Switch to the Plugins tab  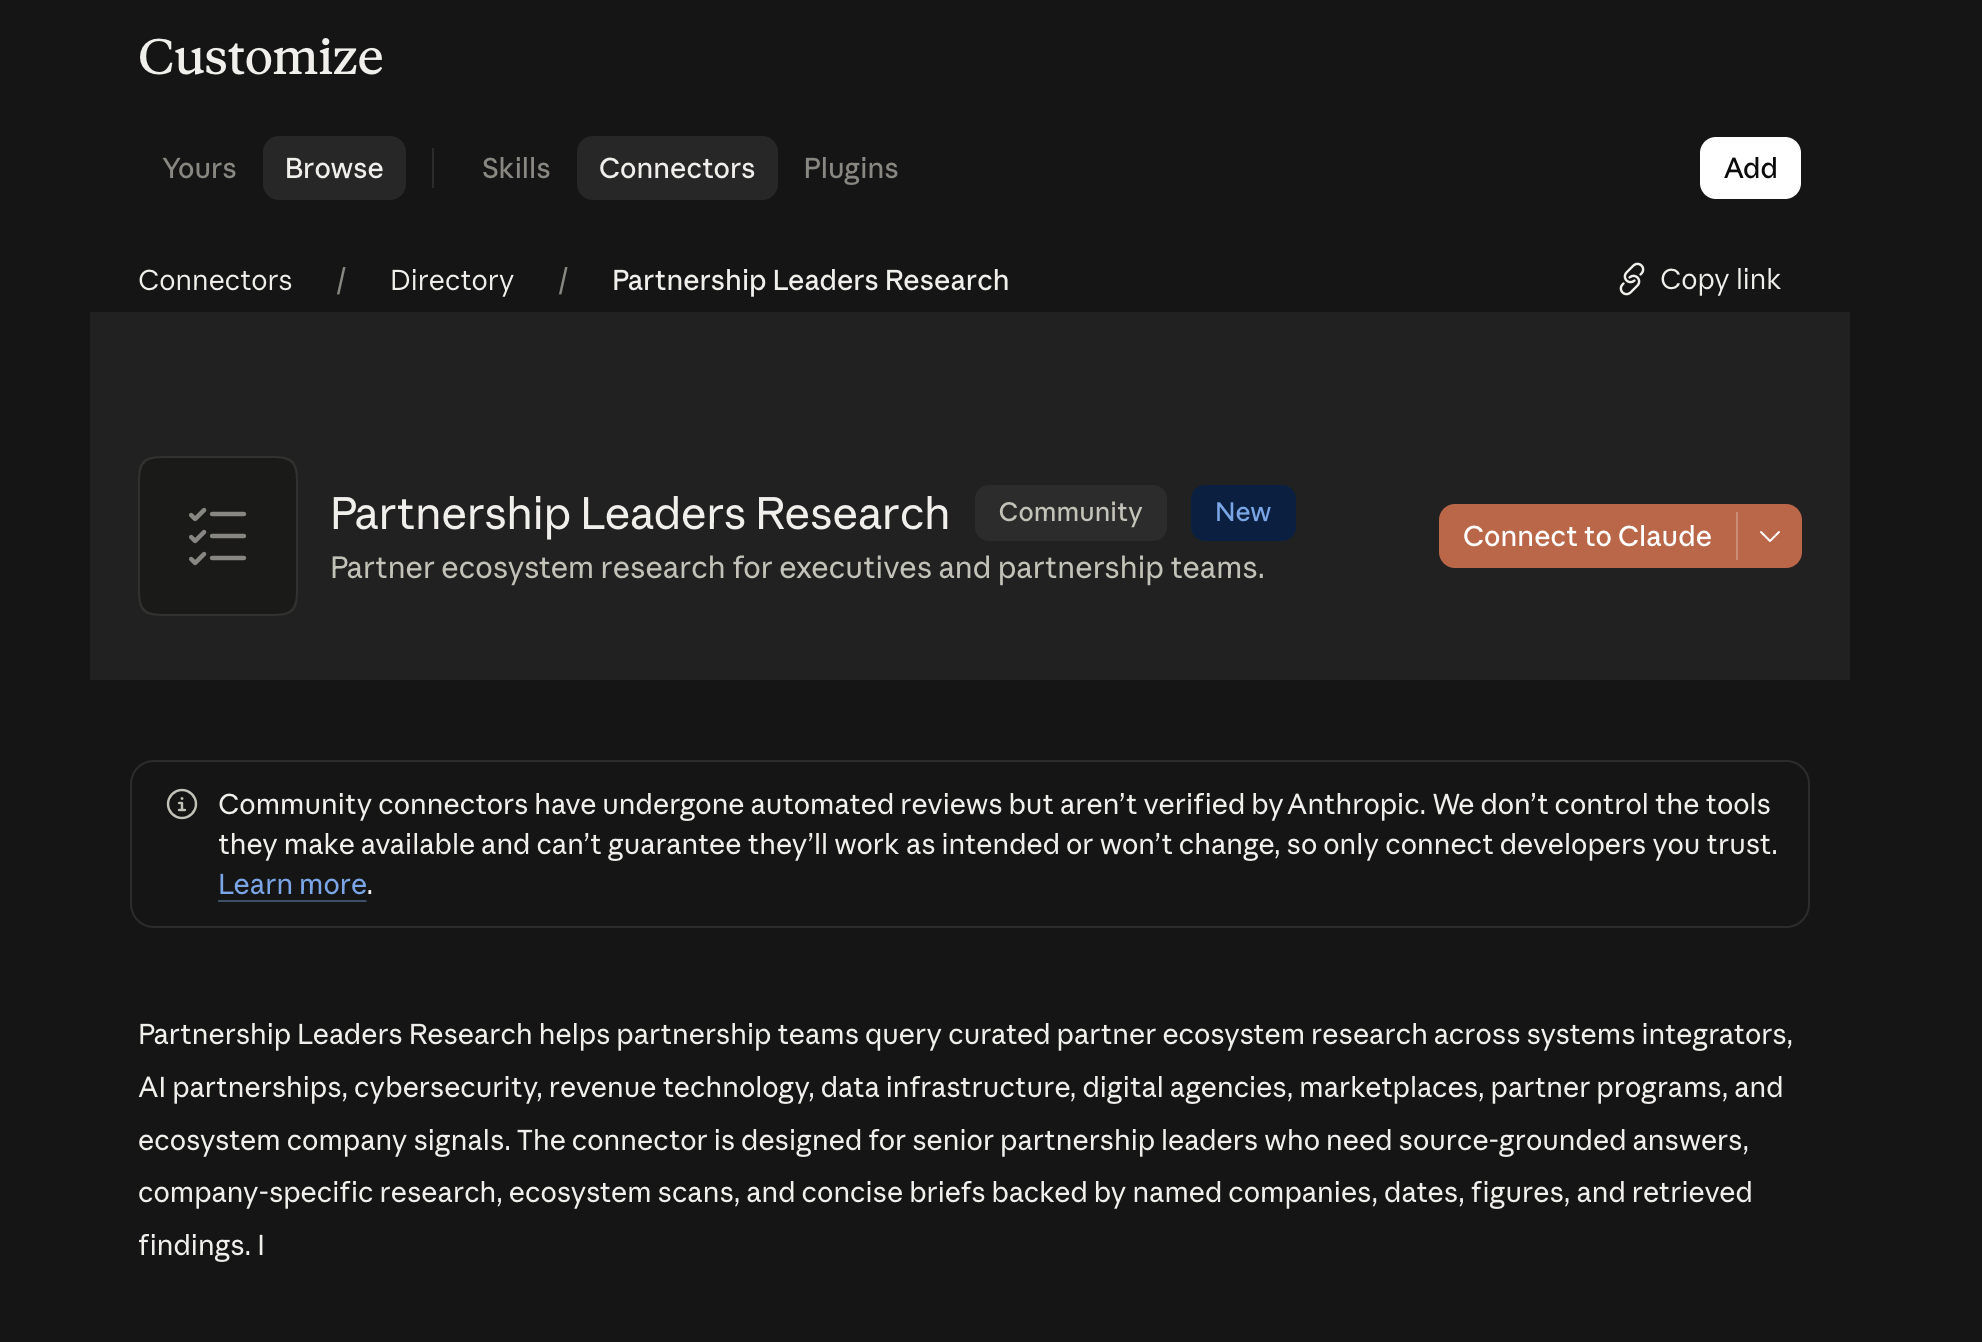click(x=851, y=168)
